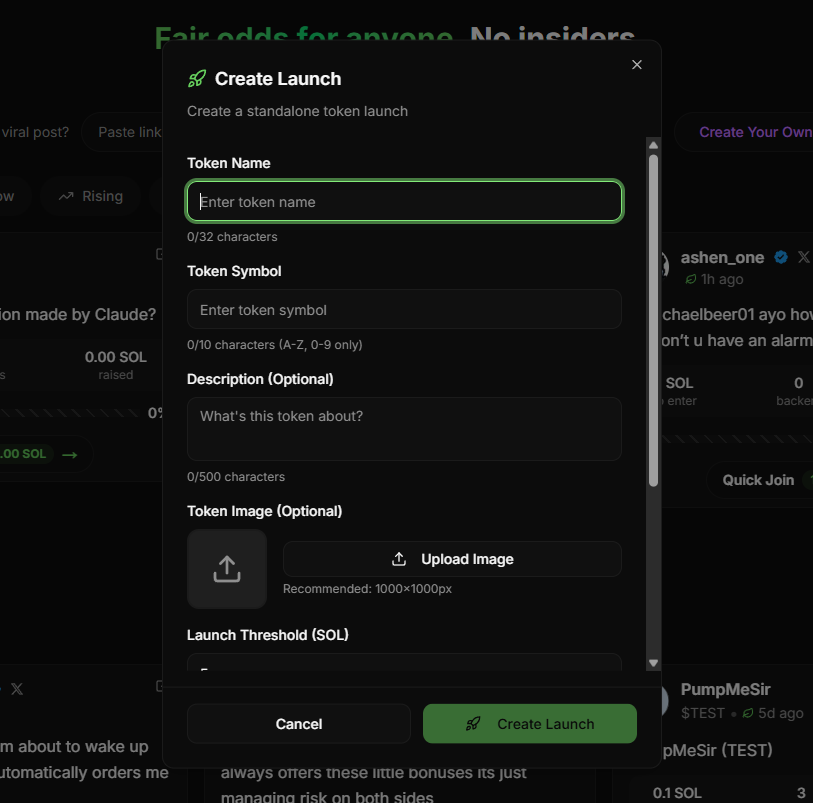Open the Create Your Own button
The image size is (813, 803).
coord(750,132)
